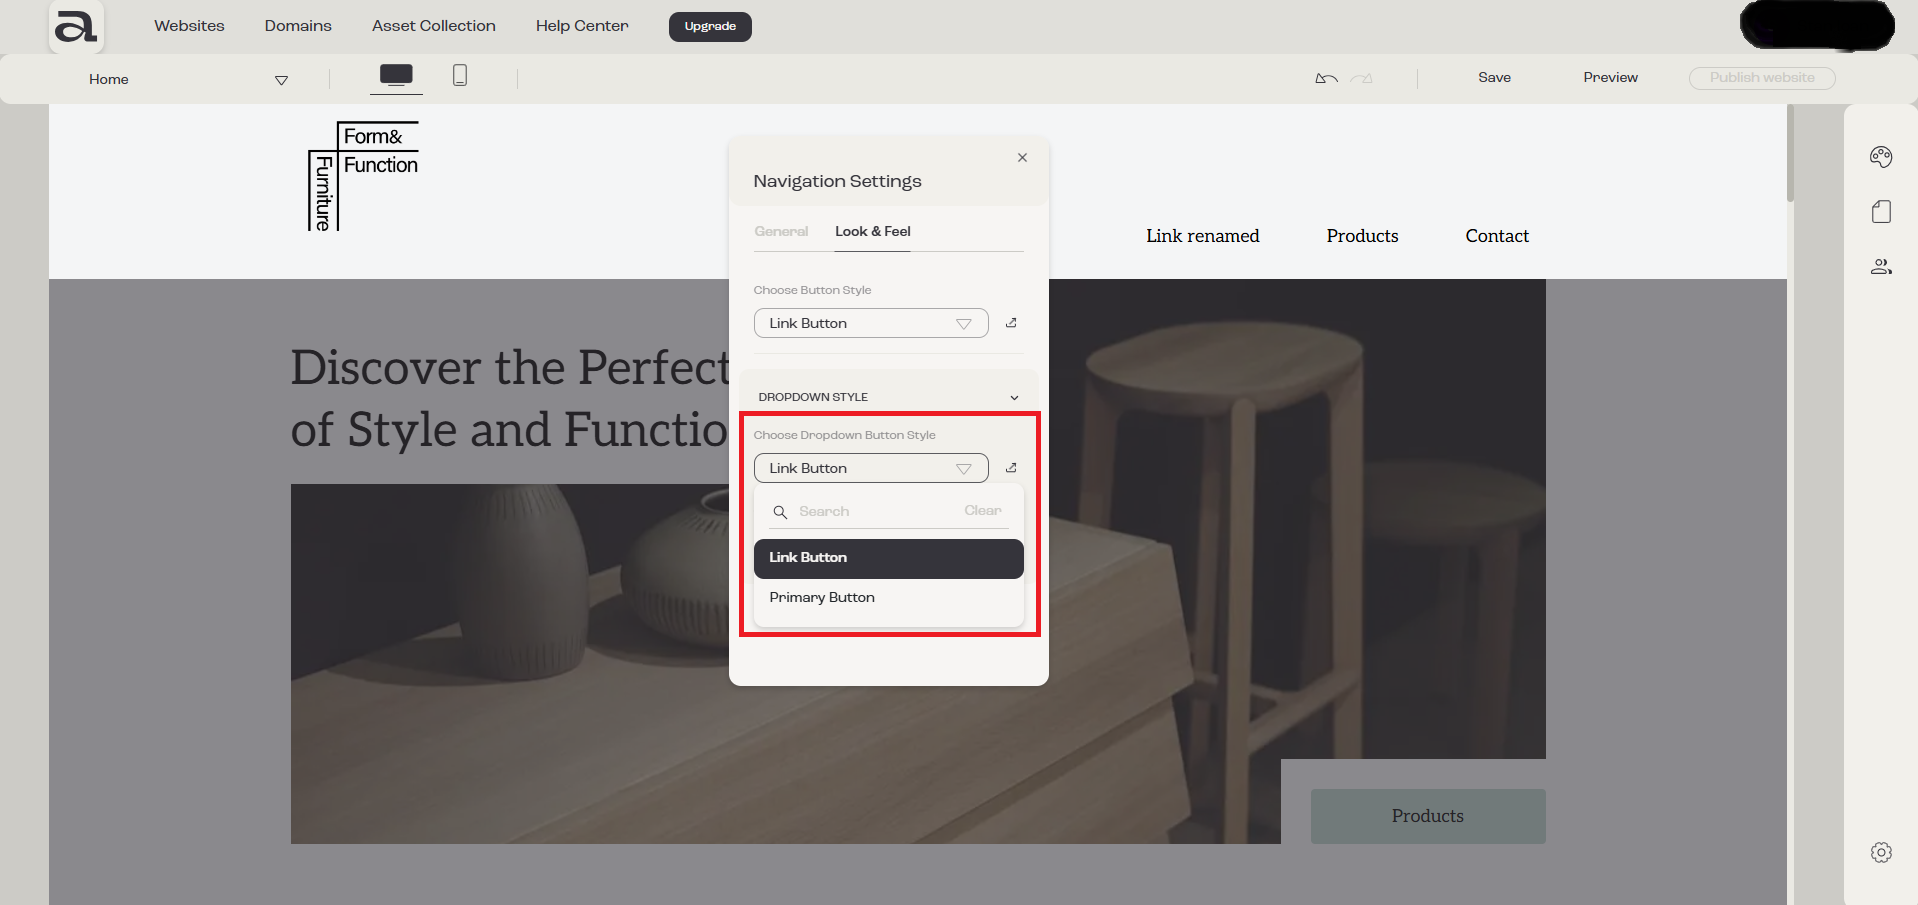Select the Form& Function Furniture logo
Viewport: 1918px width, 905px height.
point(363,176)
